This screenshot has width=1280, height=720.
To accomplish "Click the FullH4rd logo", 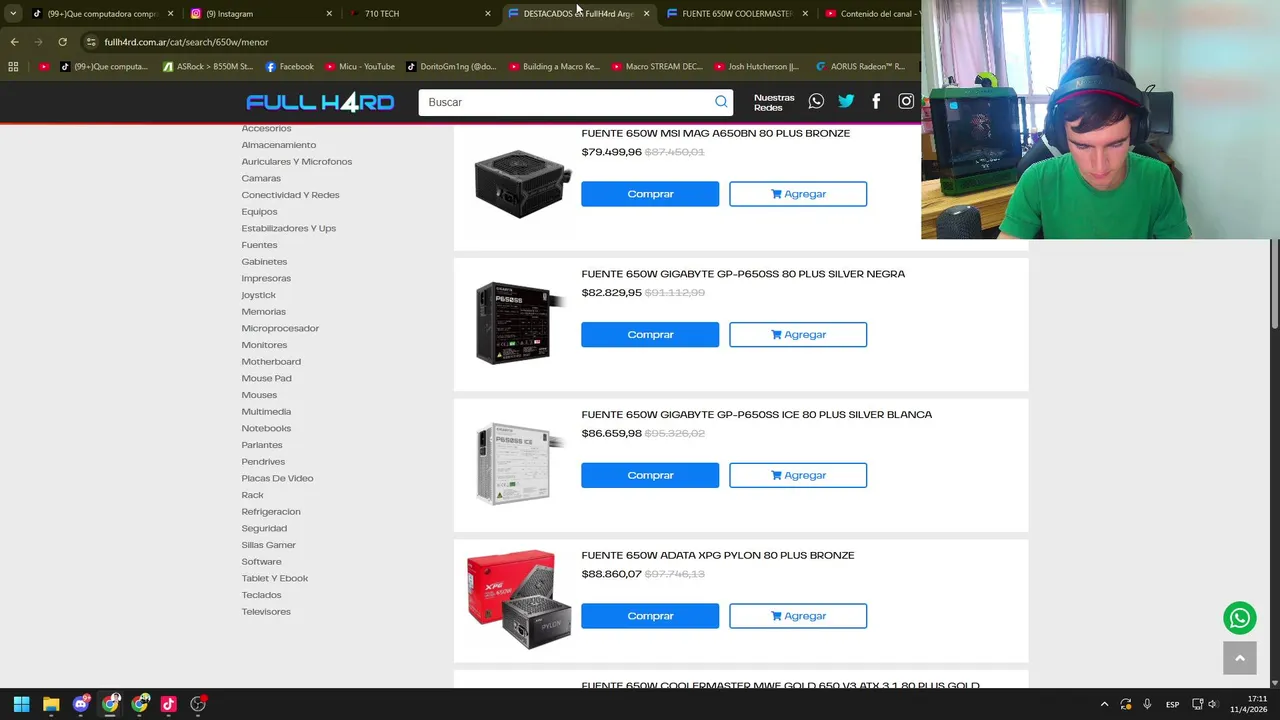I will click(x=320, y=102).
